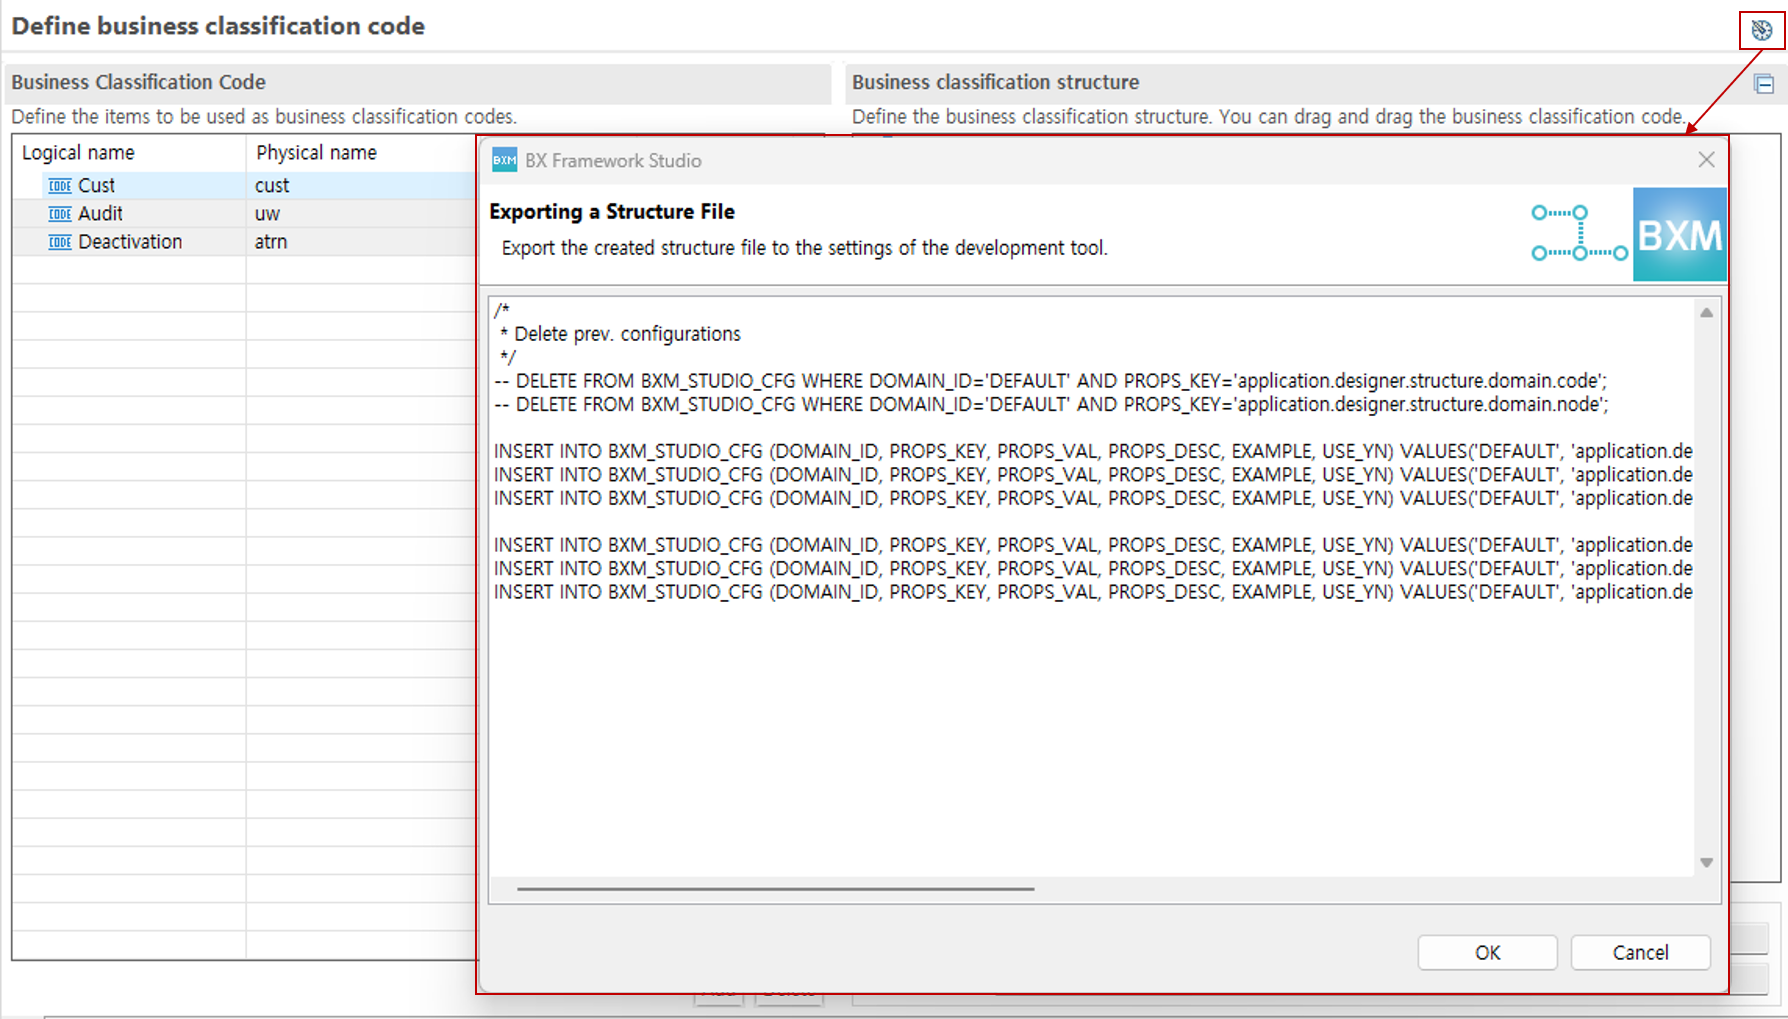Click the export structure file icon
Image resolution: width=1788 pixels, height=1019 pixels.
pyautogui.click(x=1761, y=30)
